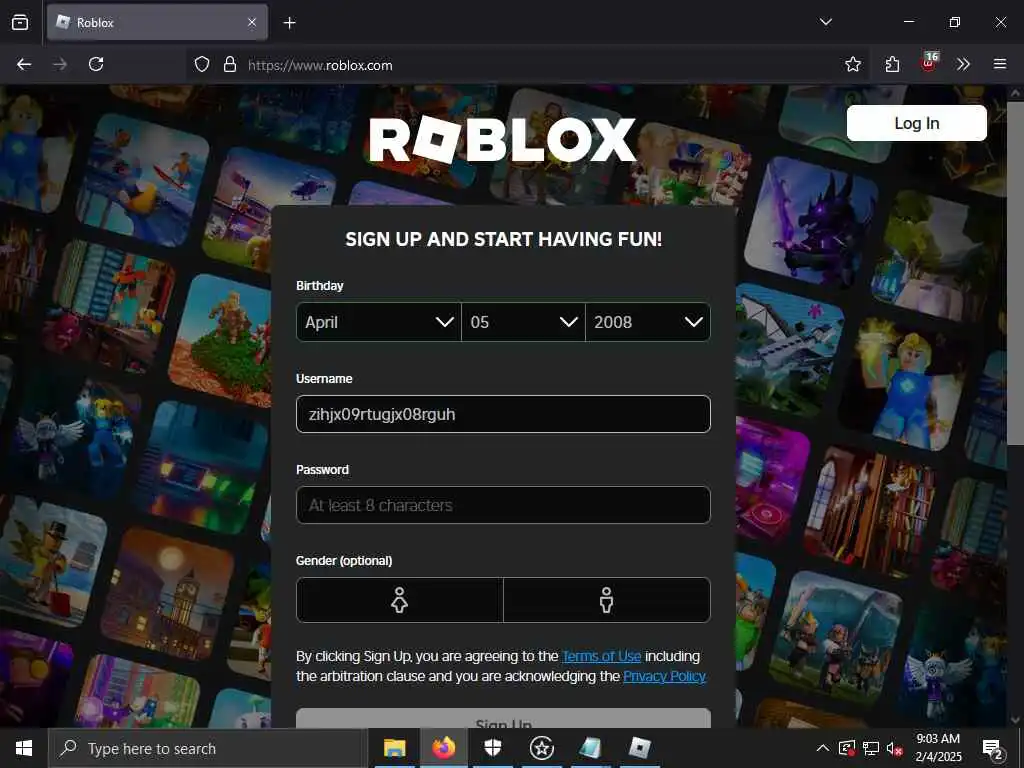Open File Explorer from the taskbar
1024x768 pixels.
[394, 748]
